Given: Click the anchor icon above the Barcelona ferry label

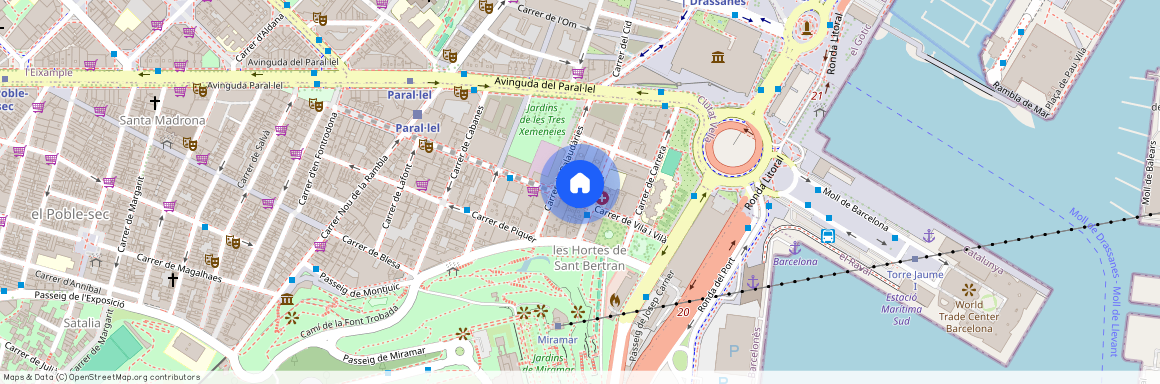Looking at the screenshot, I should (x=795, y=247).
